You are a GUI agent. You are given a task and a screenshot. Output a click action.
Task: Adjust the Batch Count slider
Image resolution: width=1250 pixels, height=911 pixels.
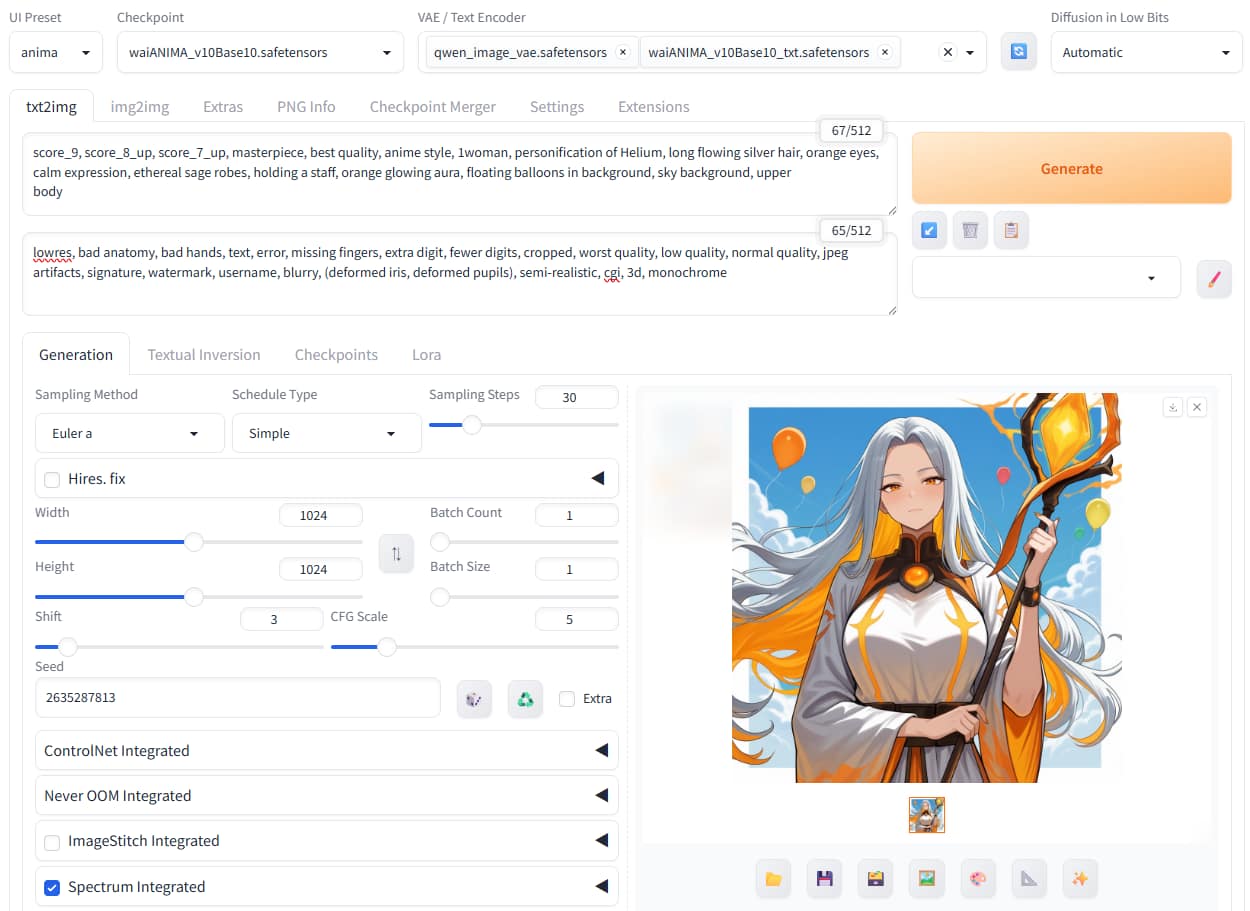tap(524, 542)
